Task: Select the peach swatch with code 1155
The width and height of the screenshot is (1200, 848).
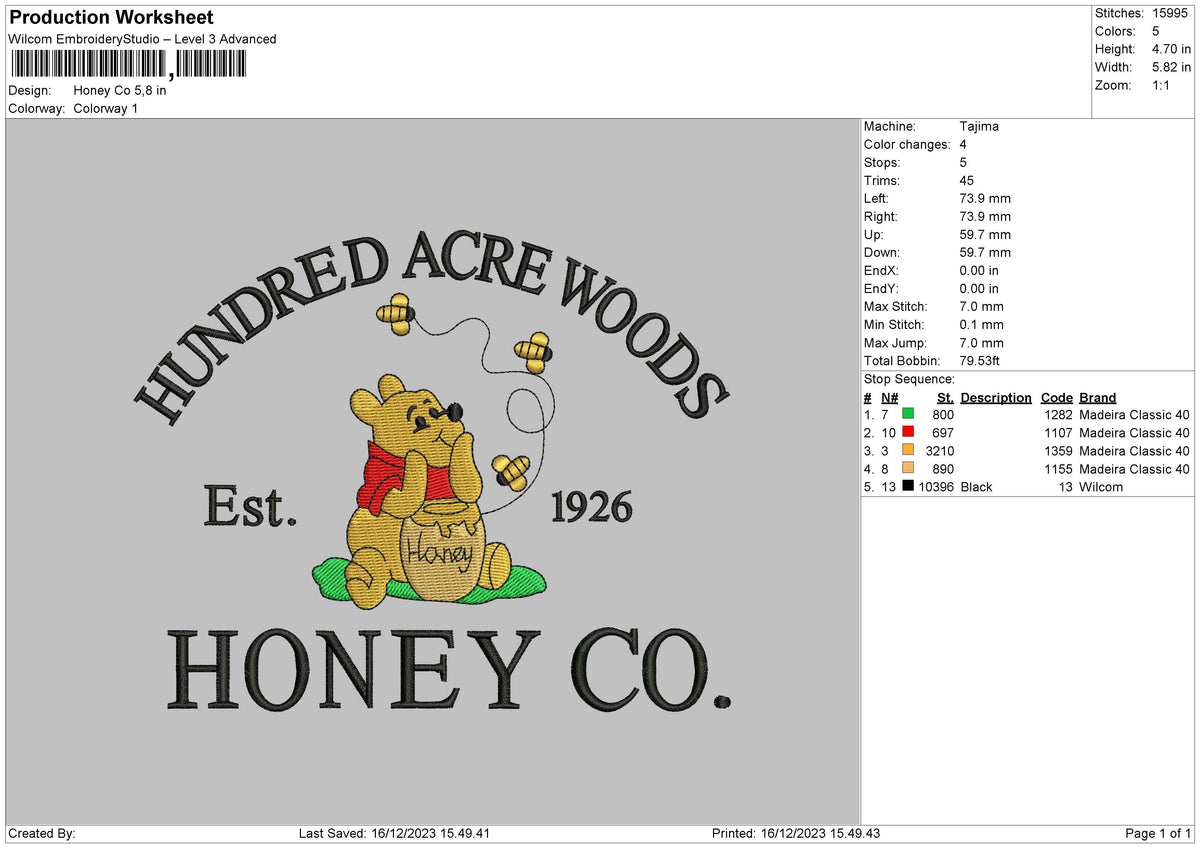Action: pos(908,469)
